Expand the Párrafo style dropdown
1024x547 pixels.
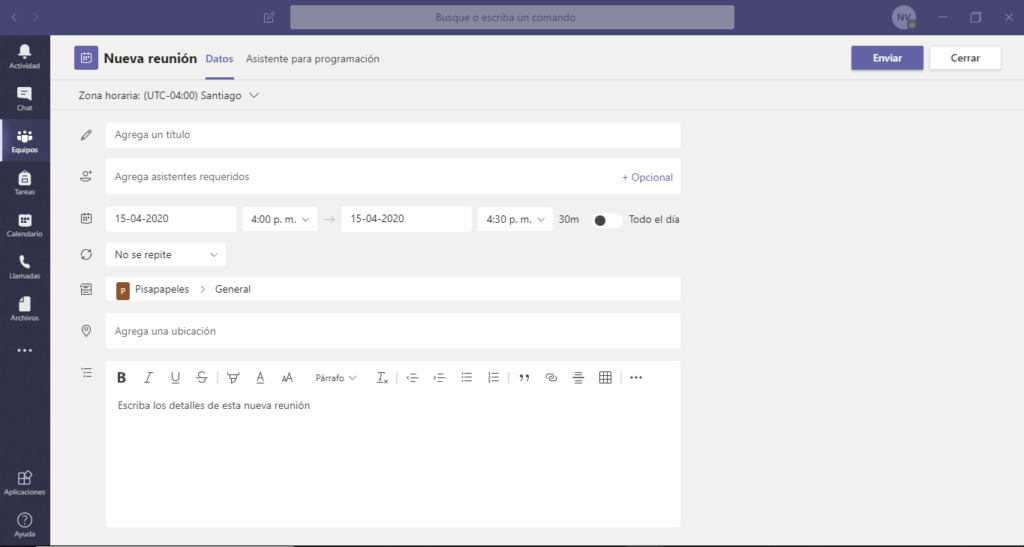(x=336, y=378)
